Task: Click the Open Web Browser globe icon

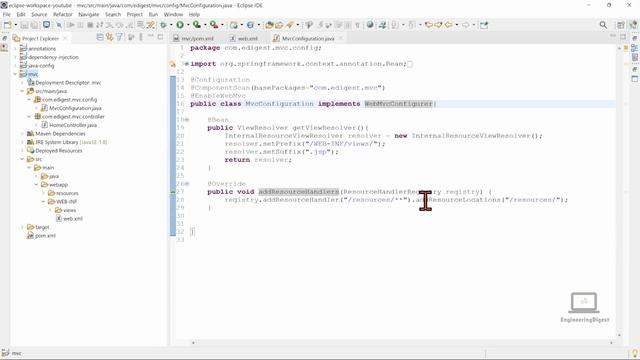Action: [x=370, y=25]
